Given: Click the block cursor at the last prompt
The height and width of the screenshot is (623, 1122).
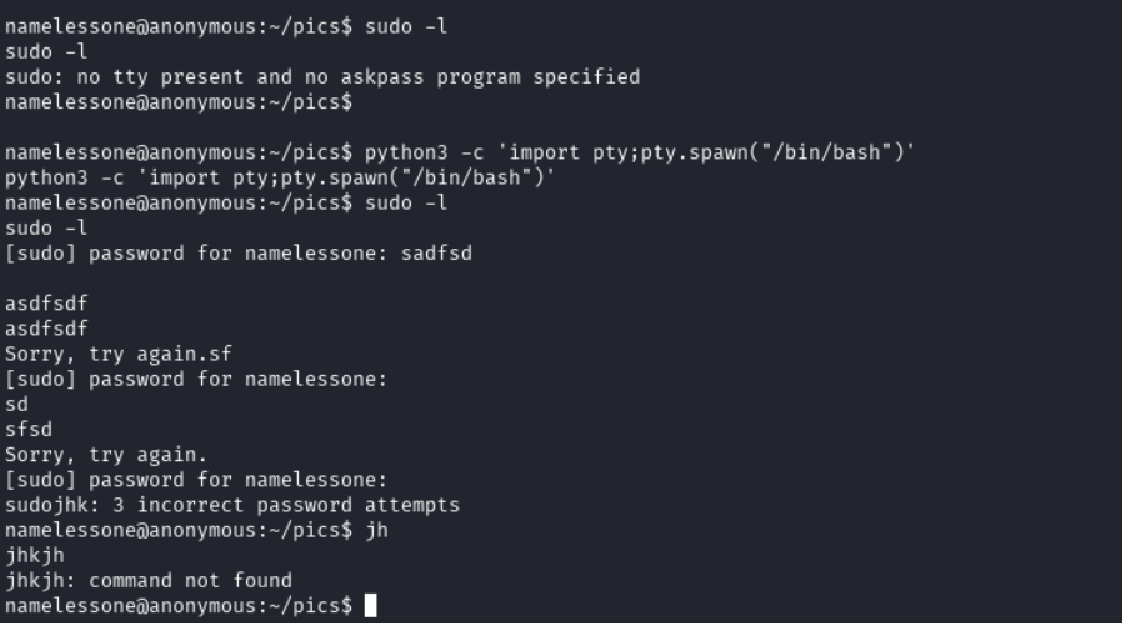Looking at the screenshot, I should point(370,606).
